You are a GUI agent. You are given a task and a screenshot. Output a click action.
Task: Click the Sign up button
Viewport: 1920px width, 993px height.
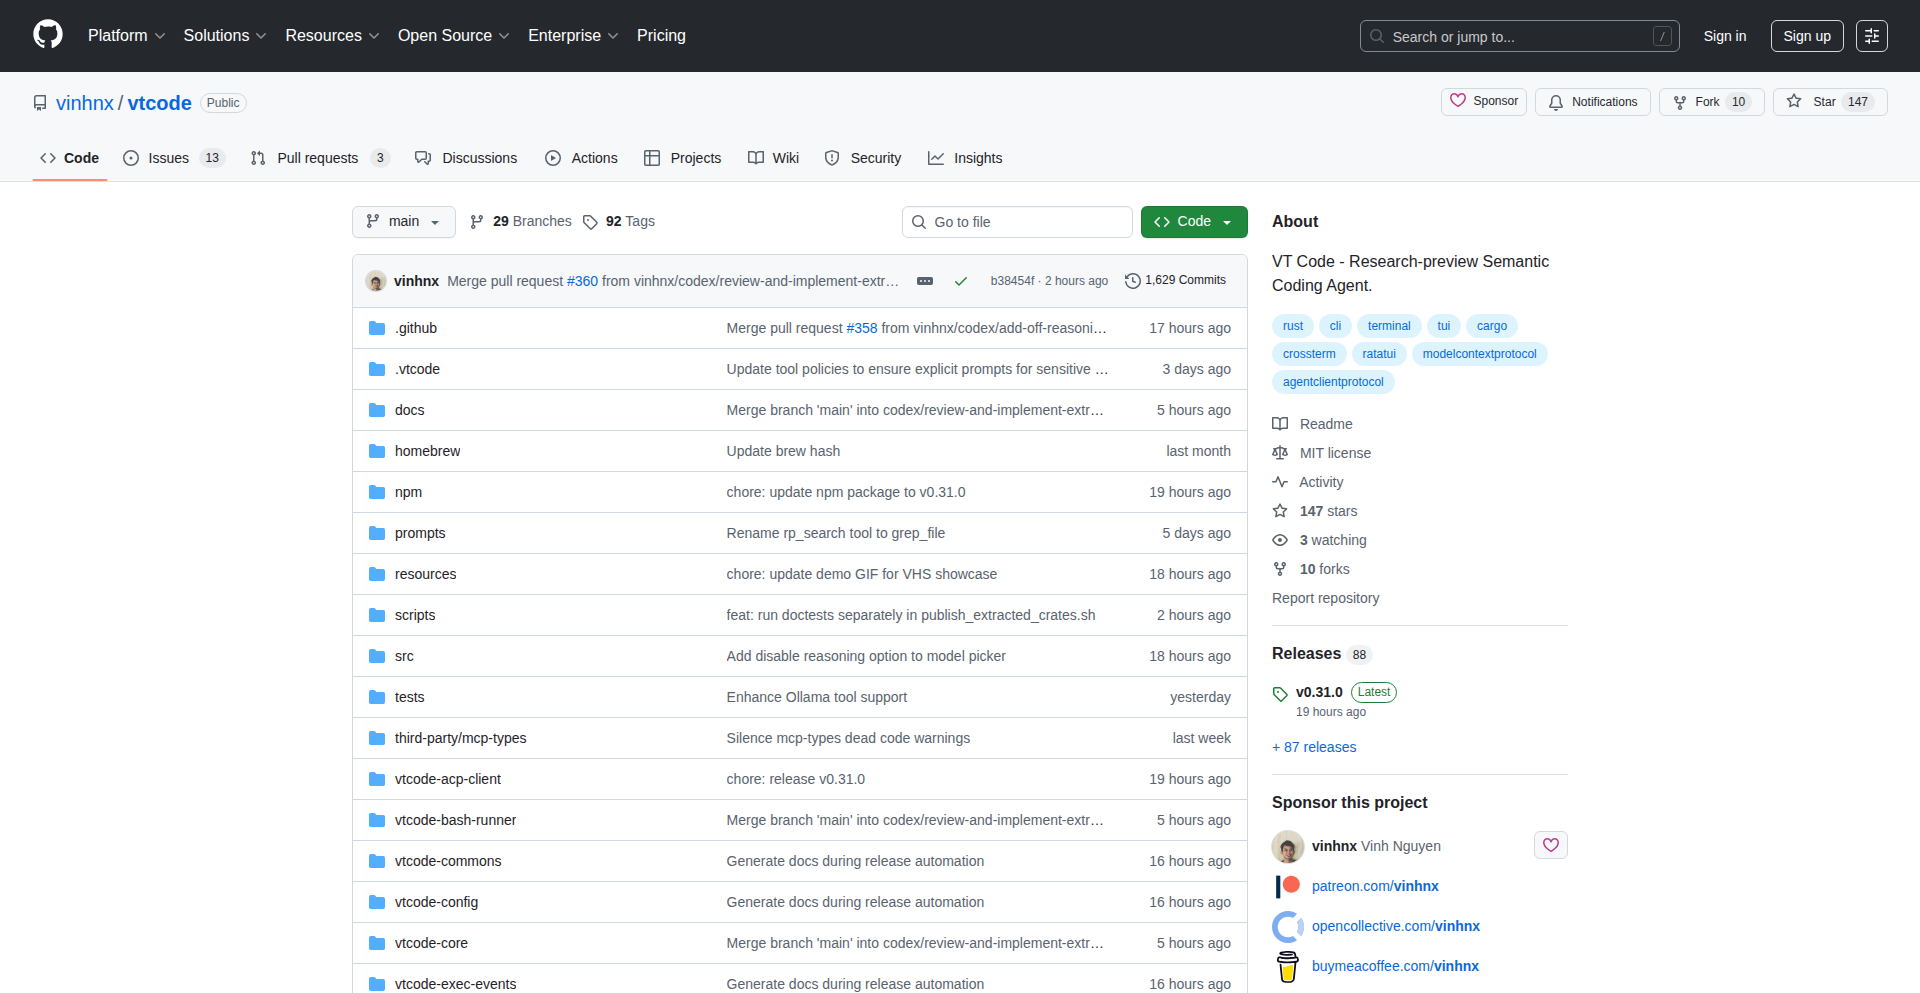tap(1807, 36)
